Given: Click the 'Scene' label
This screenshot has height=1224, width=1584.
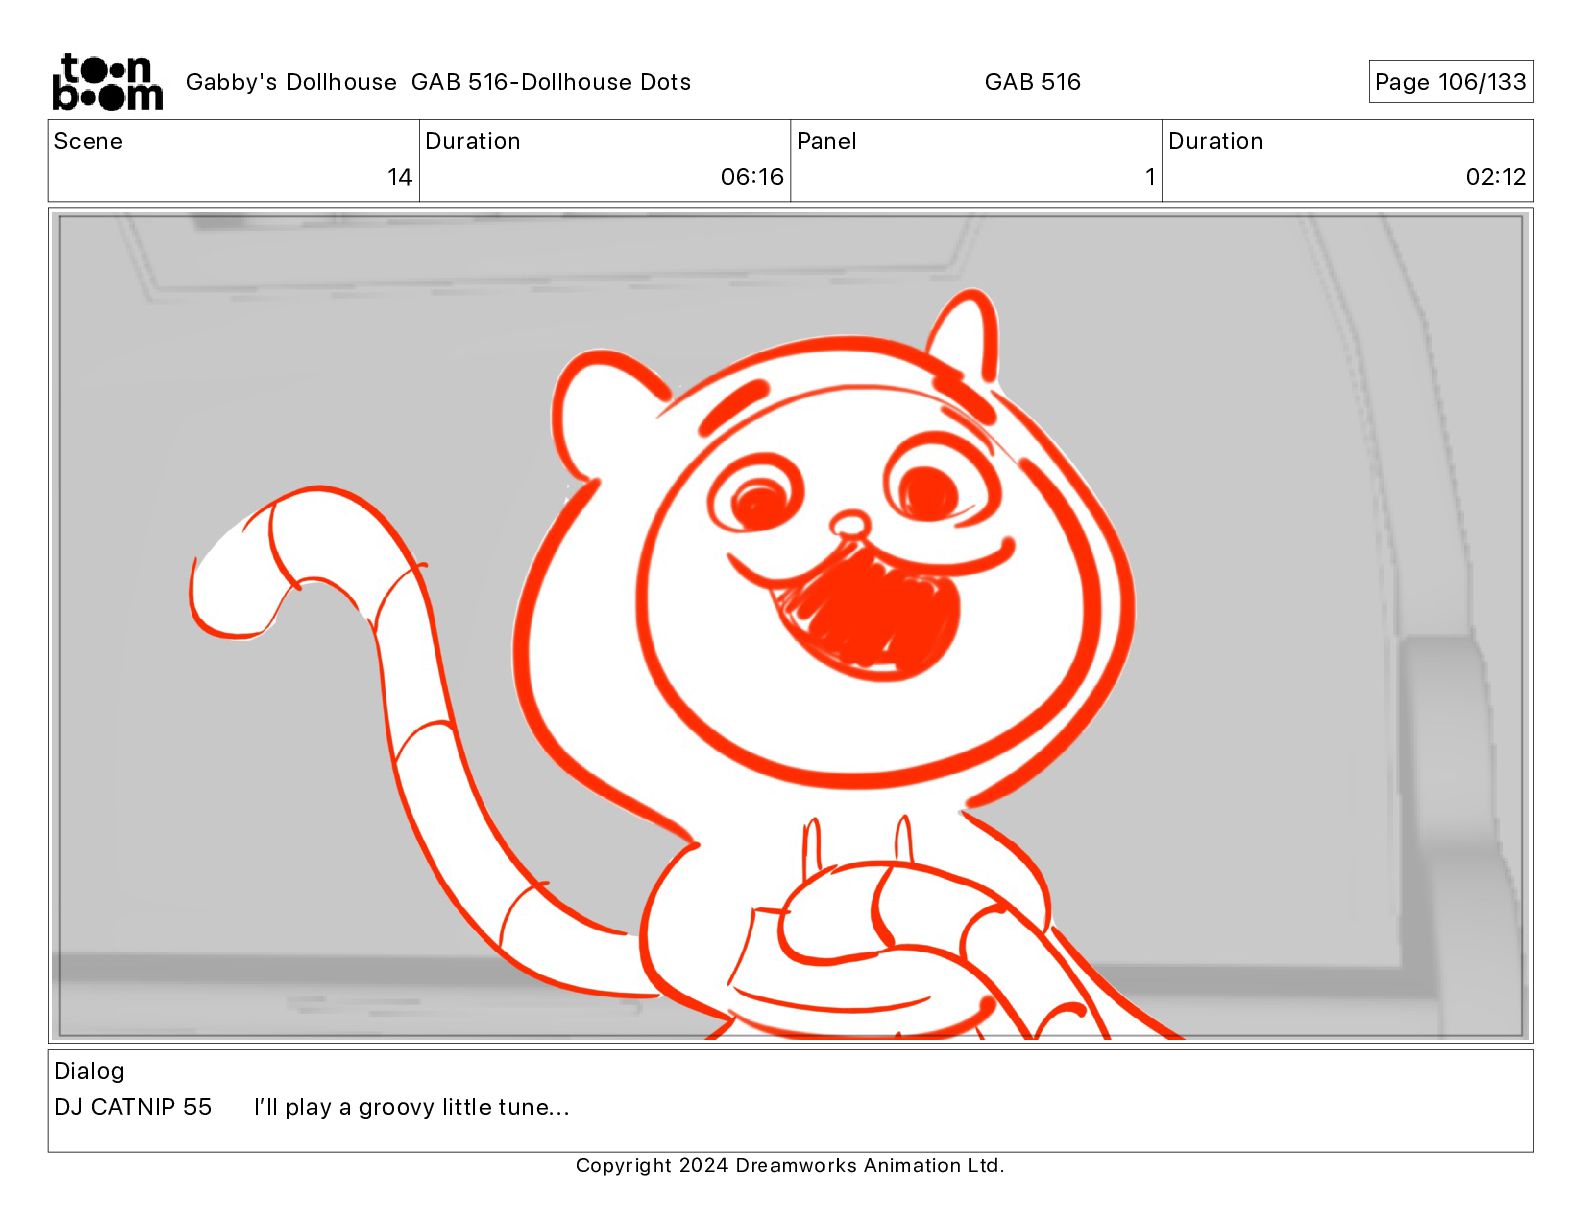Looking at the screenshot, I should pyautogui.click(x=88, y=141).
